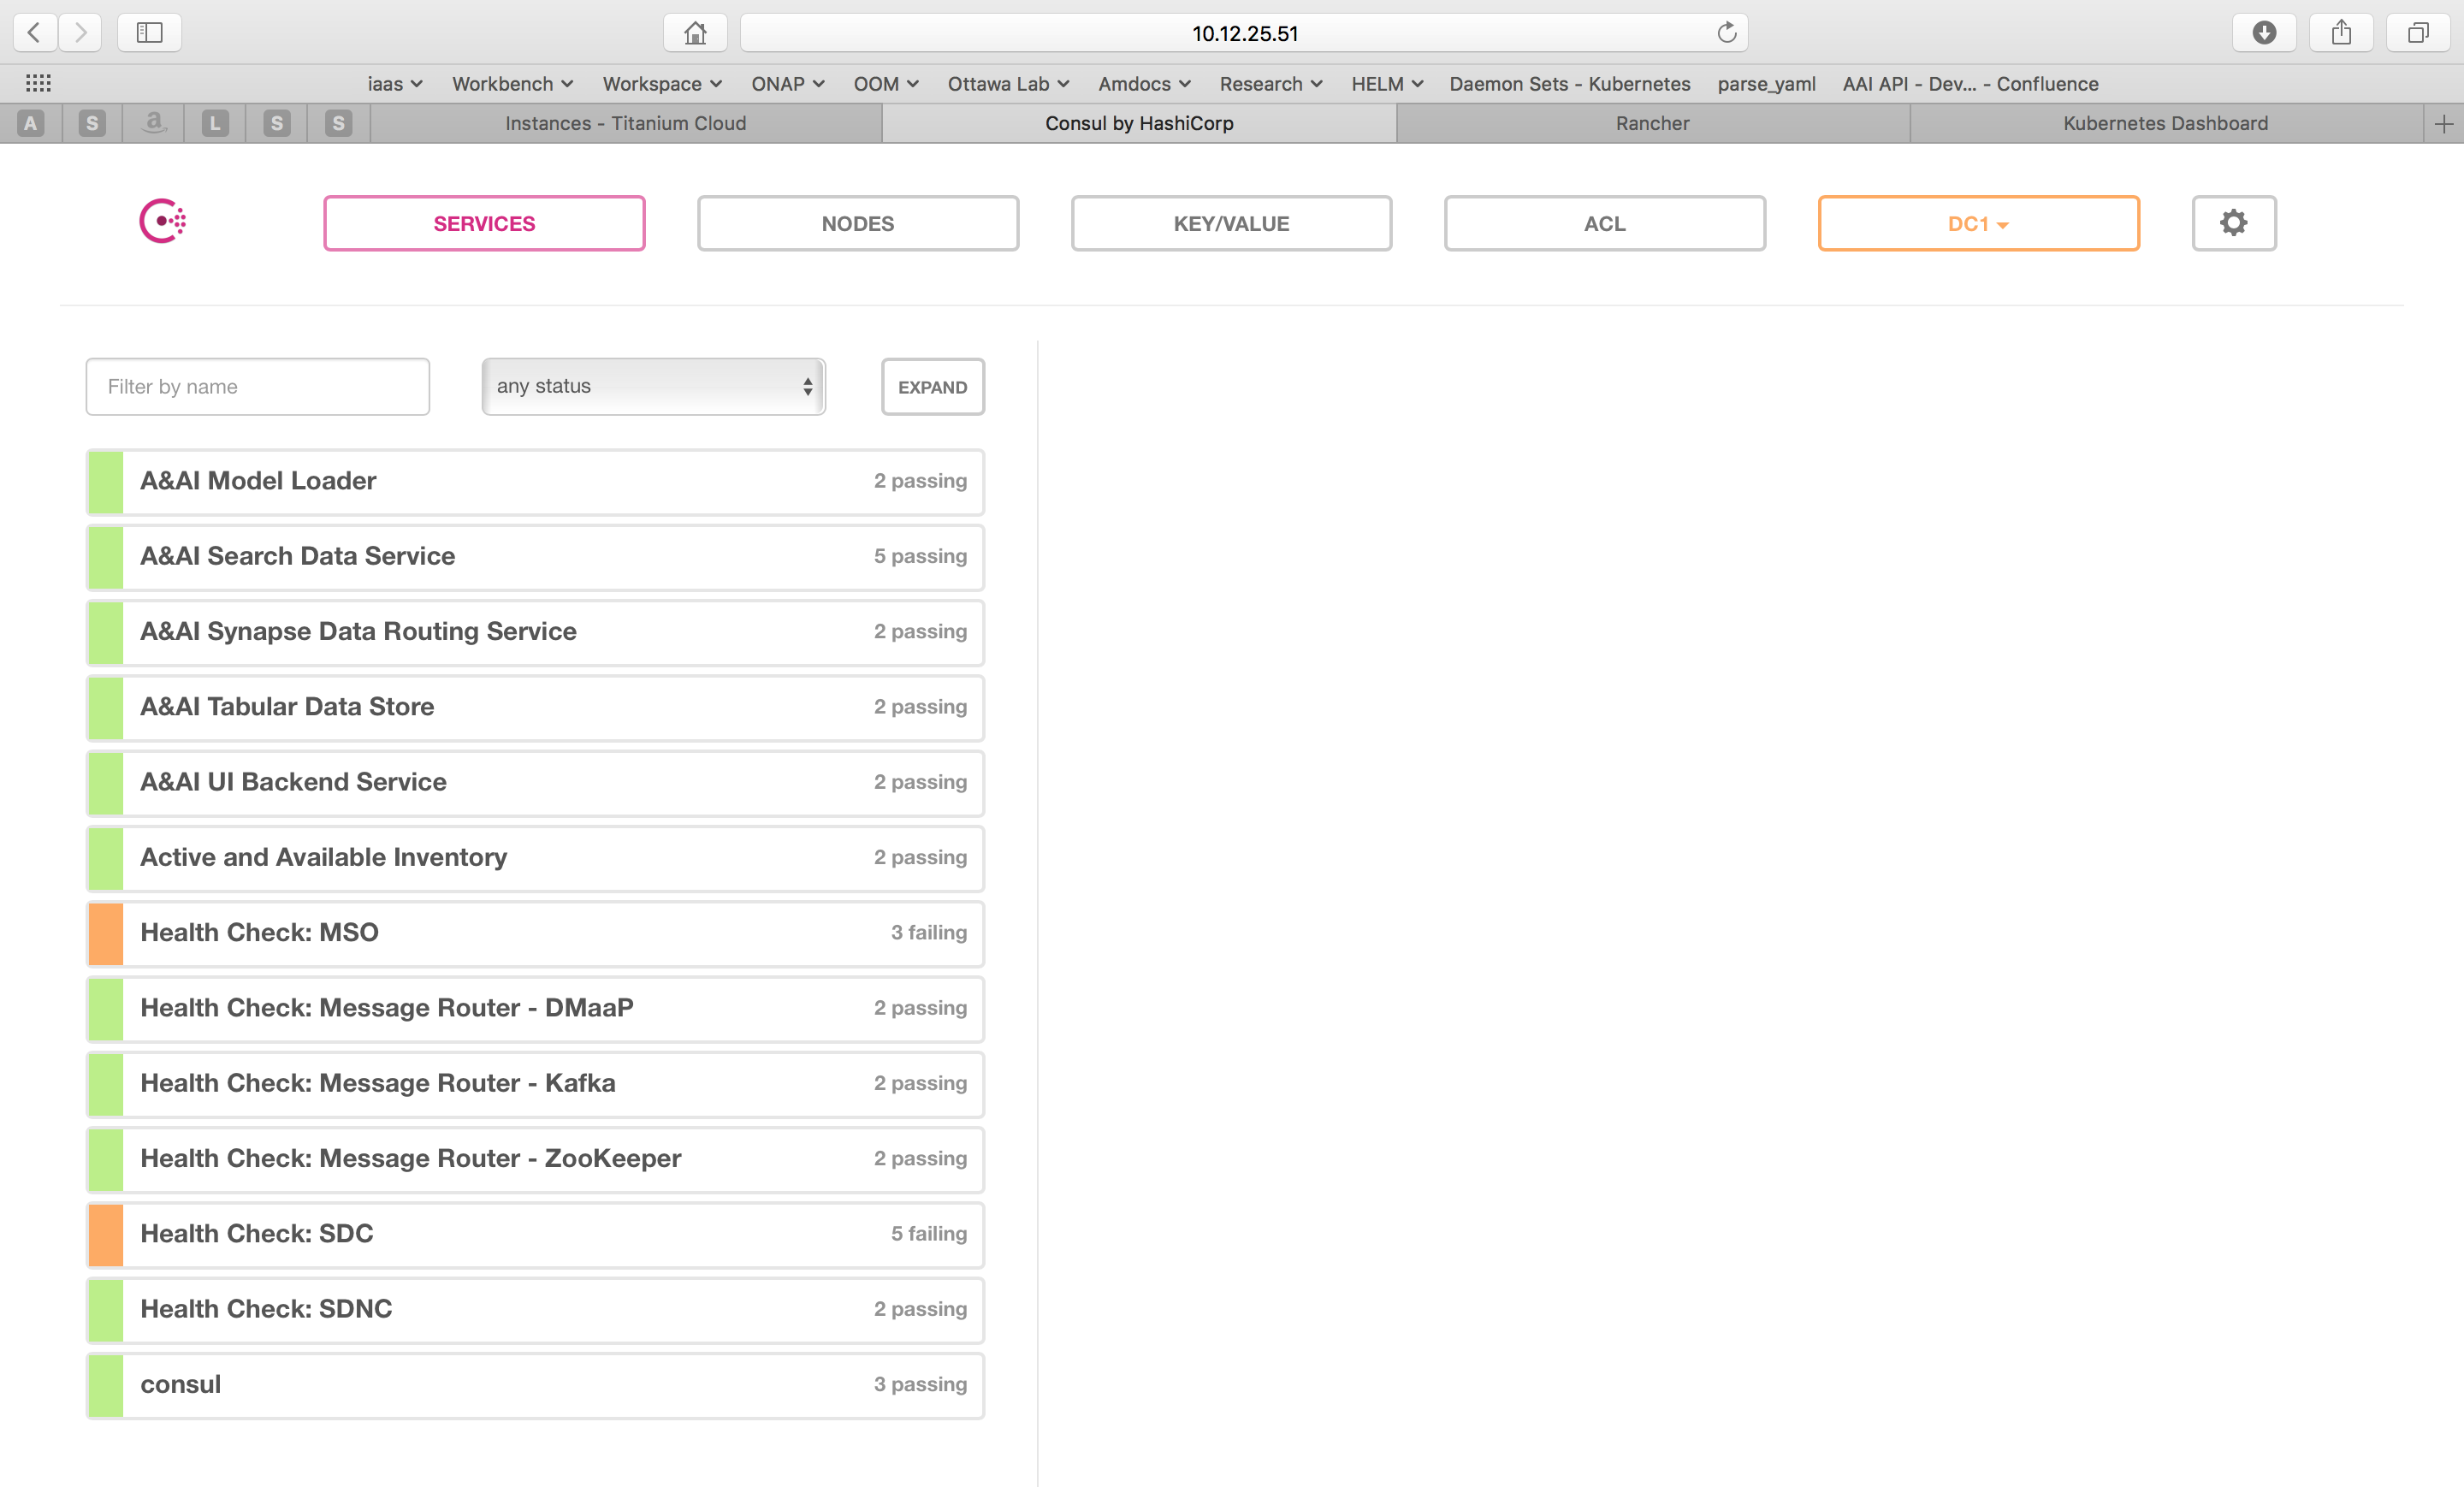Click the Safari home icon
This screenshot has width=2464, height=1487.
695,33
